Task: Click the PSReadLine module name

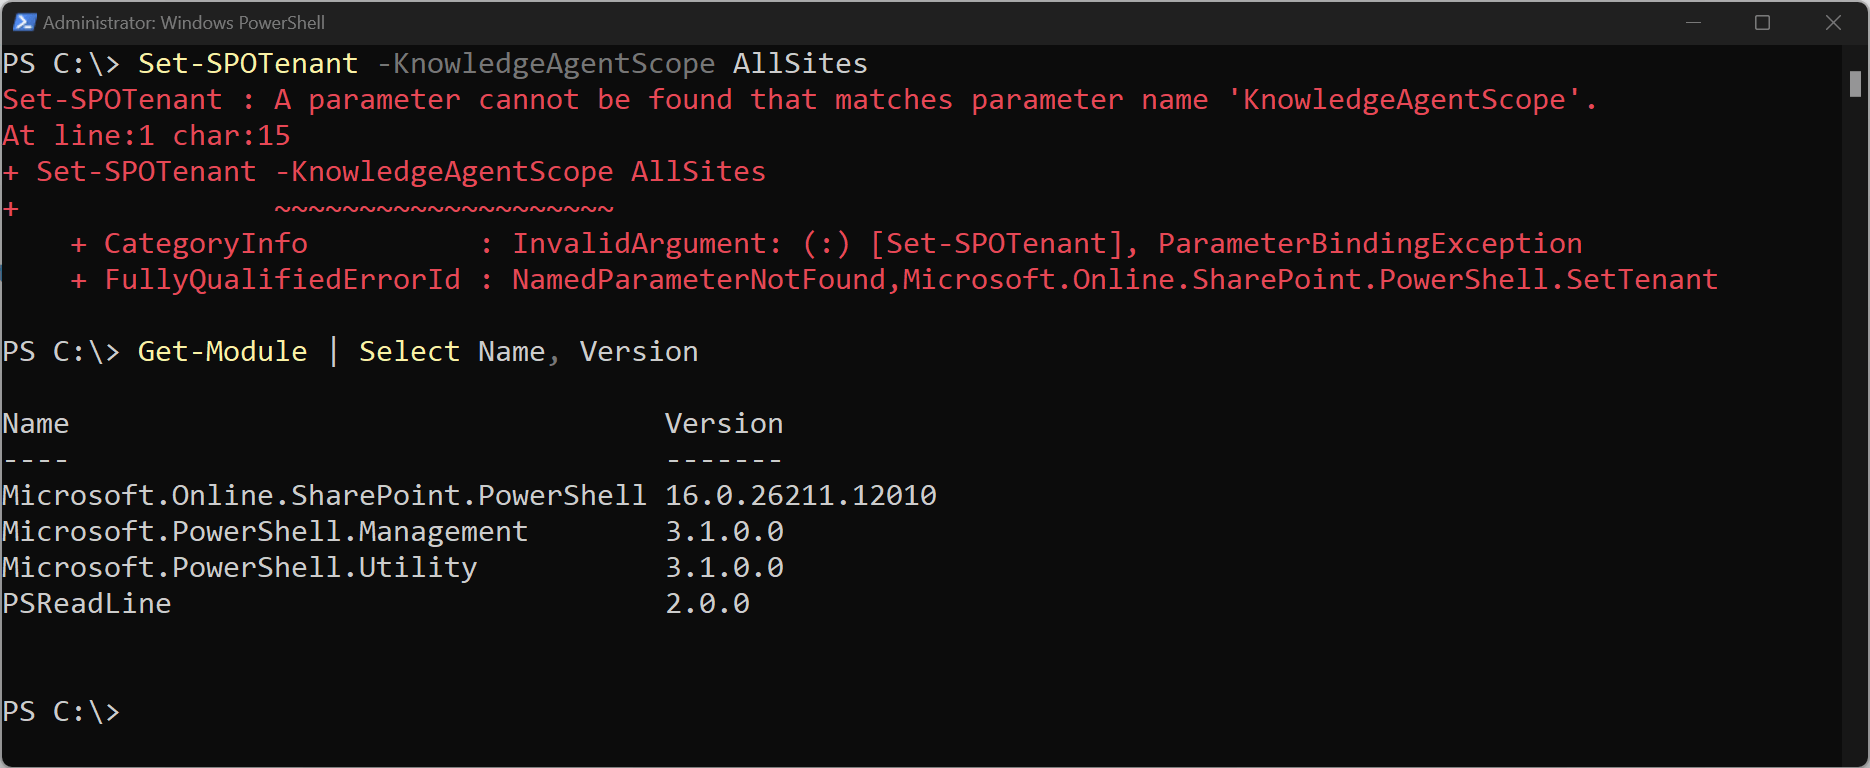Action: click(87, 604)
